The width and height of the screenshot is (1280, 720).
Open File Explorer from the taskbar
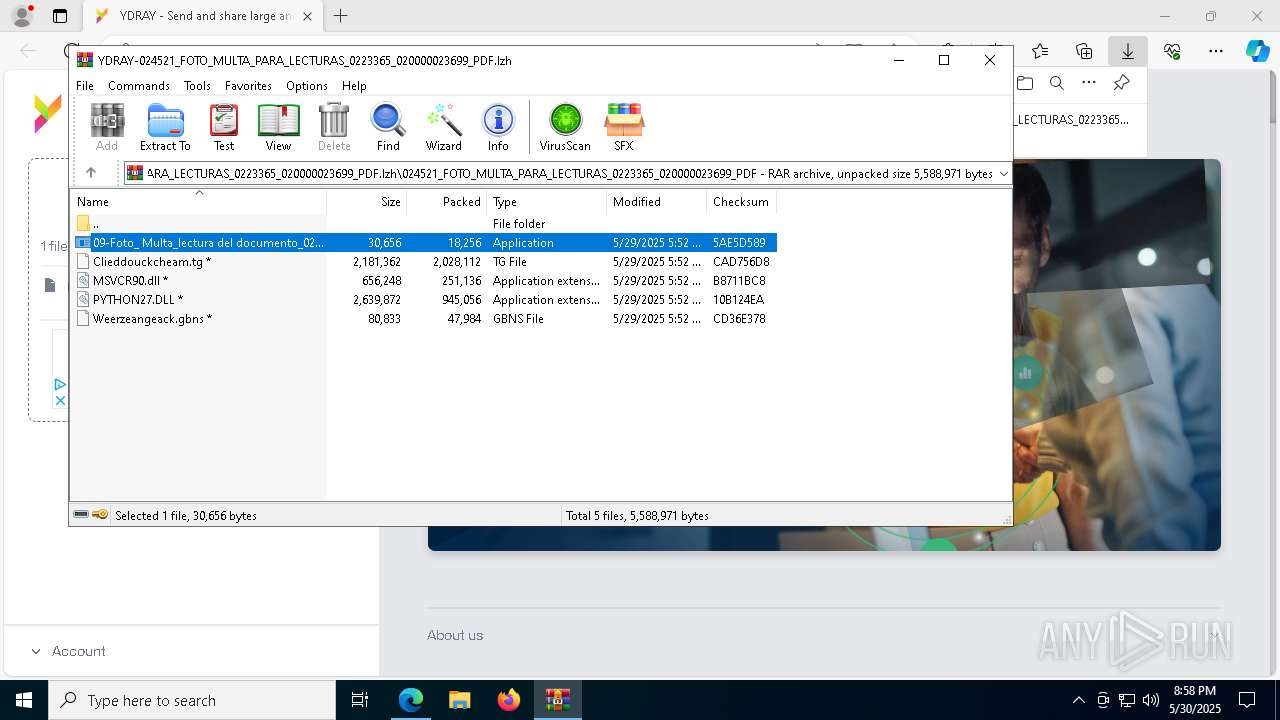click(x=460, y=700)
